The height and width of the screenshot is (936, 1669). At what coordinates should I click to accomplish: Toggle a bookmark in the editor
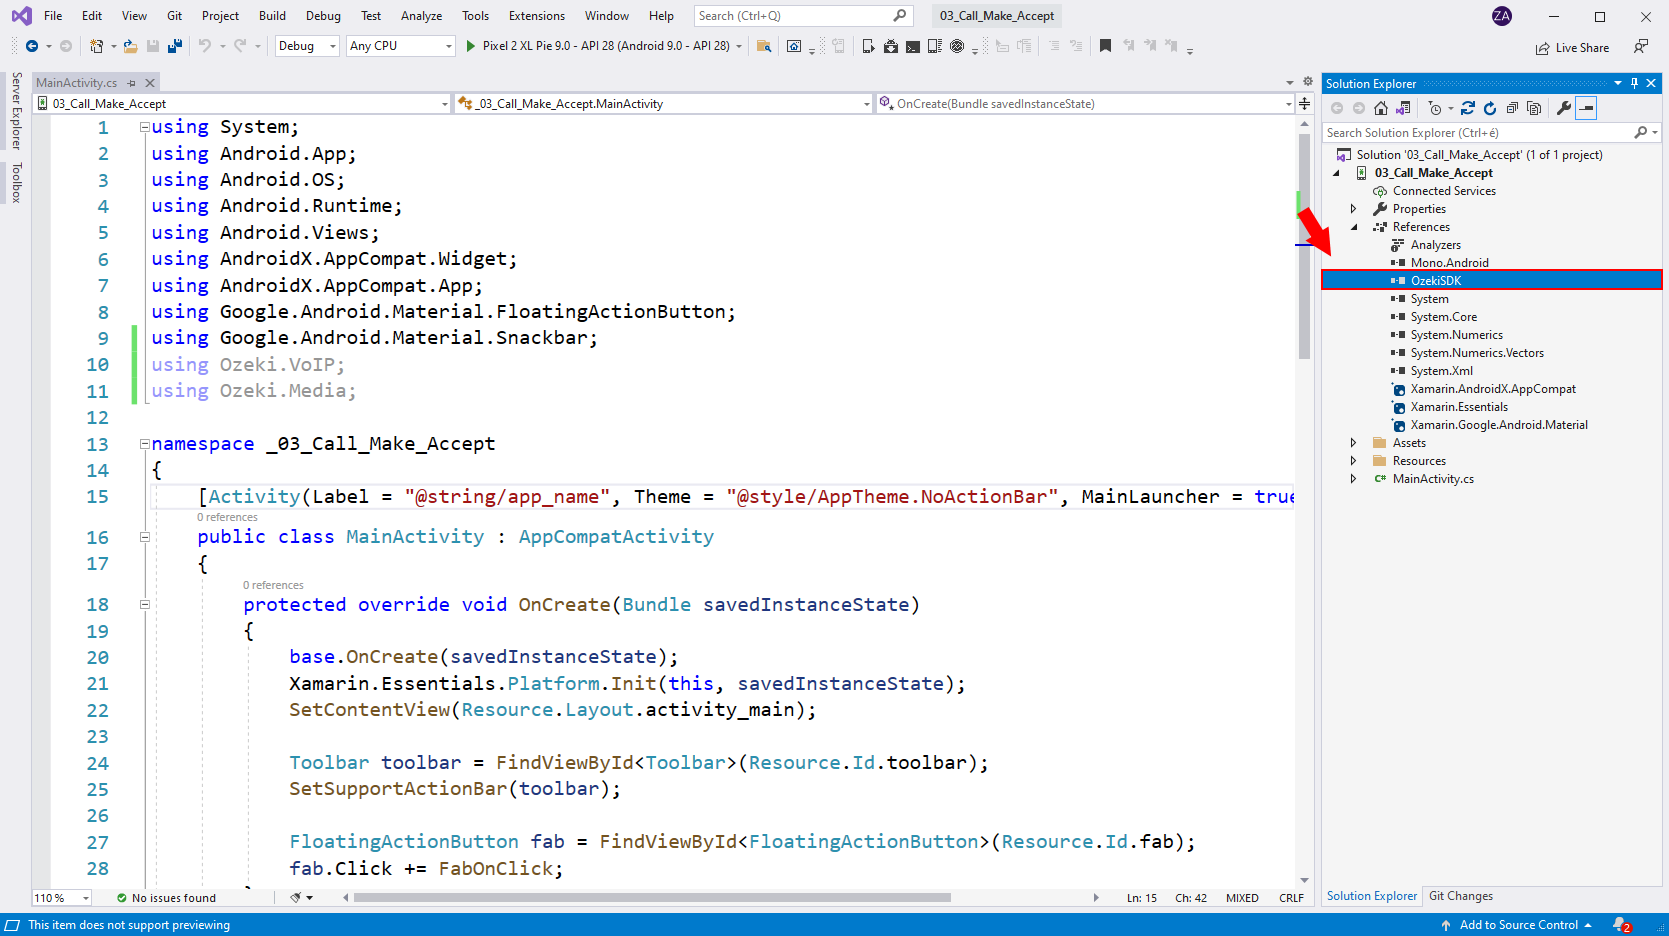(1105, 45)
